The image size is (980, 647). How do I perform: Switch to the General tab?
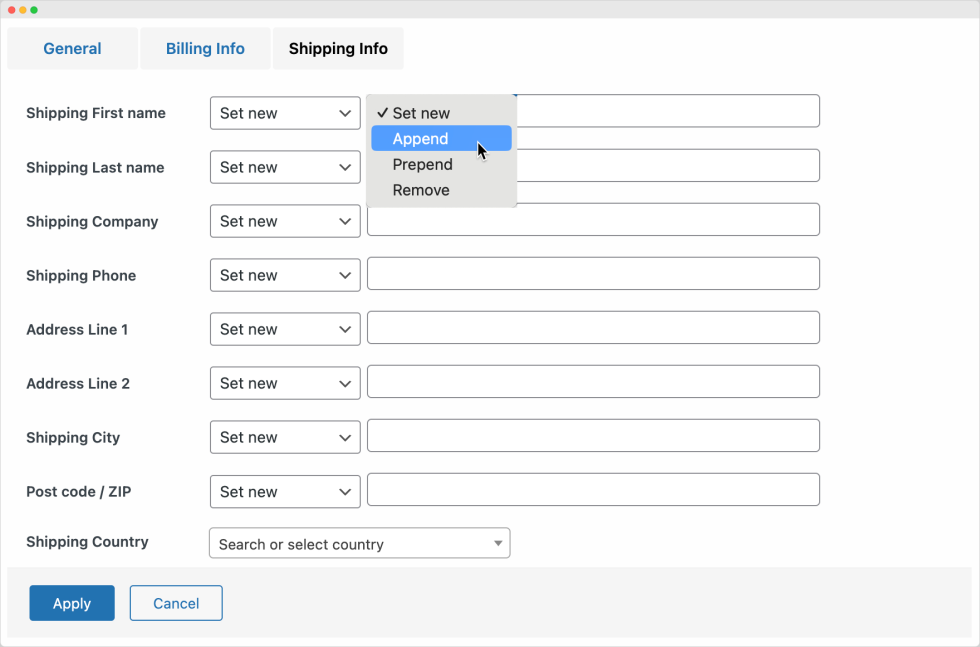pyautogui.click(x=72, y=48)
